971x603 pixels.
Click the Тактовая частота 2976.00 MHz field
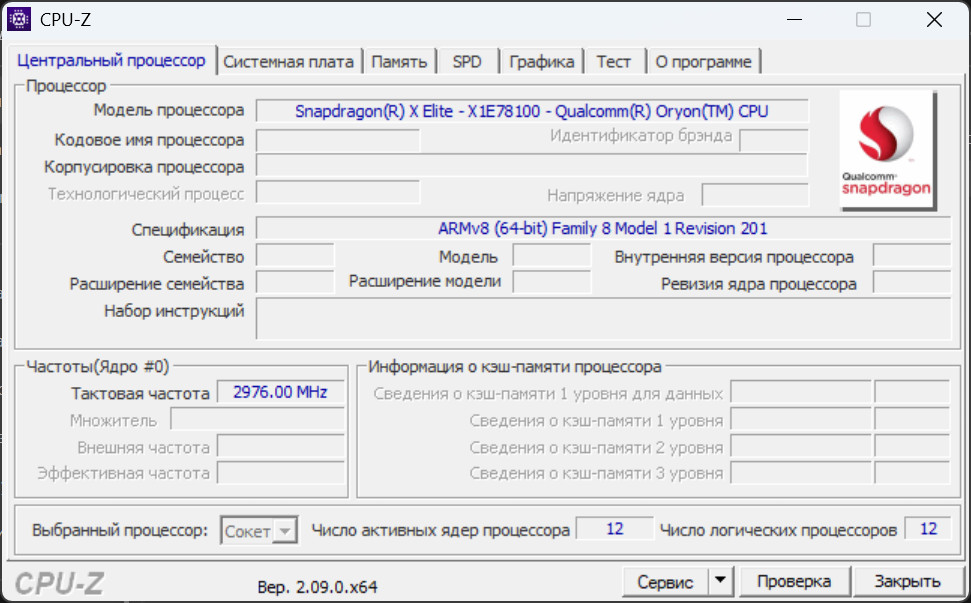[281, 392]
